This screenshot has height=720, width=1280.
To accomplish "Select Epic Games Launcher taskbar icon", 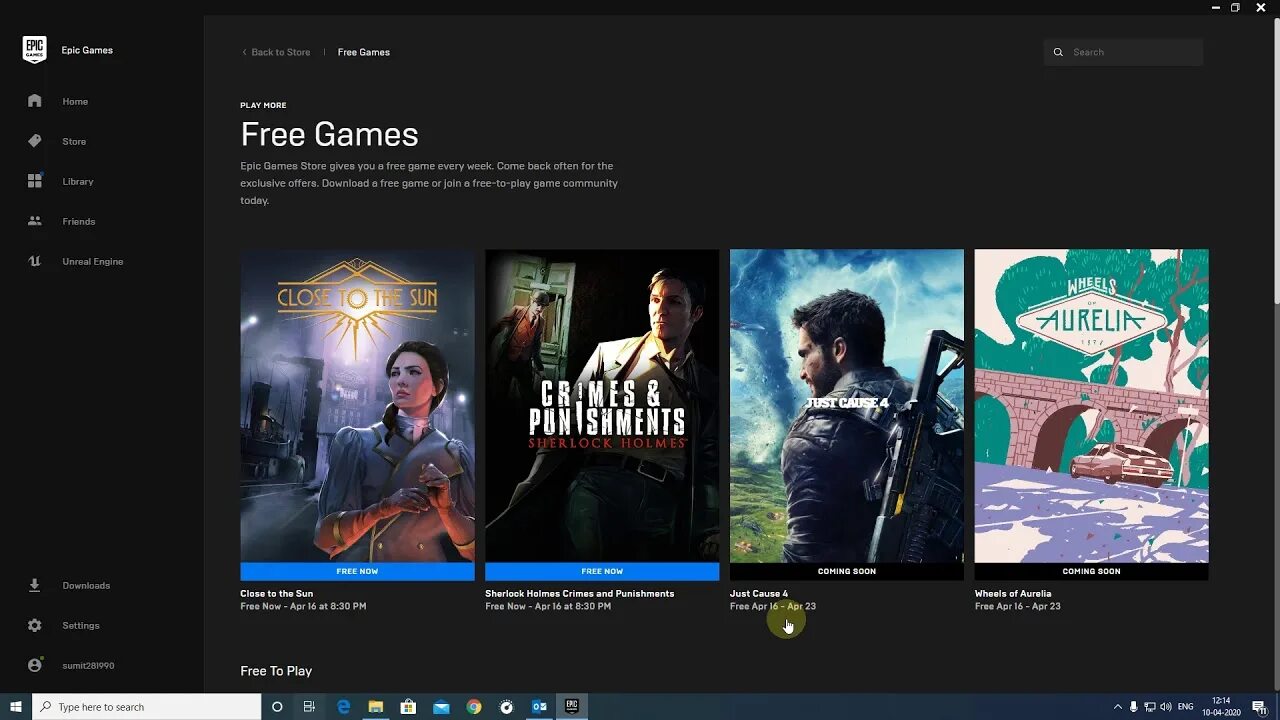I will point(572,707).
